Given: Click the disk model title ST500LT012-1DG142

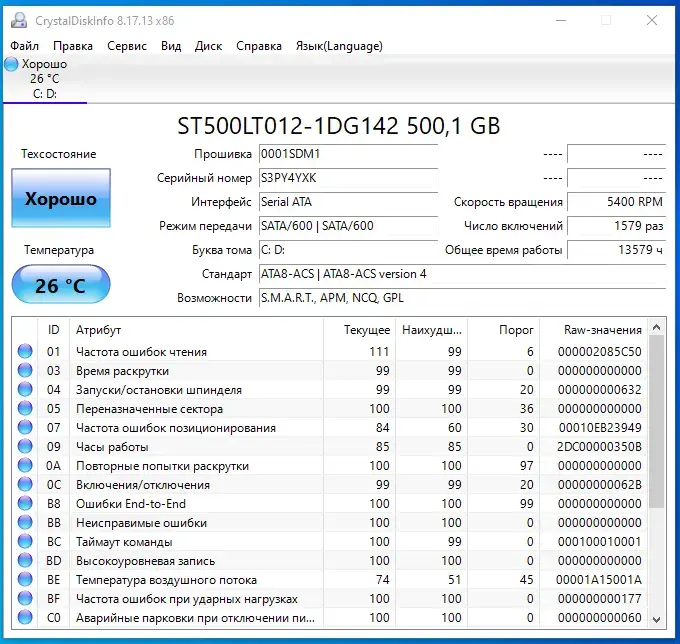Looking at the screenshot, I should click(339, 126).
